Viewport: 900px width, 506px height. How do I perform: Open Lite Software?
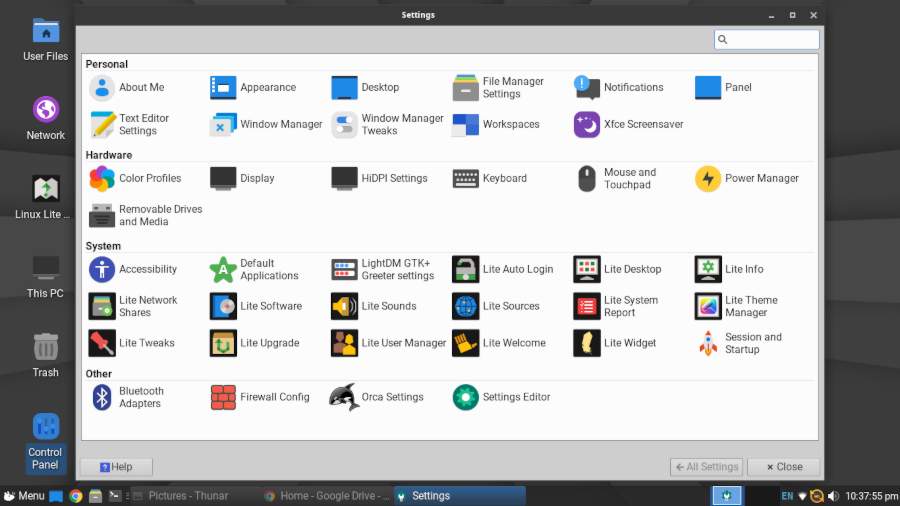pyautogui.click(x=256, y=306)
